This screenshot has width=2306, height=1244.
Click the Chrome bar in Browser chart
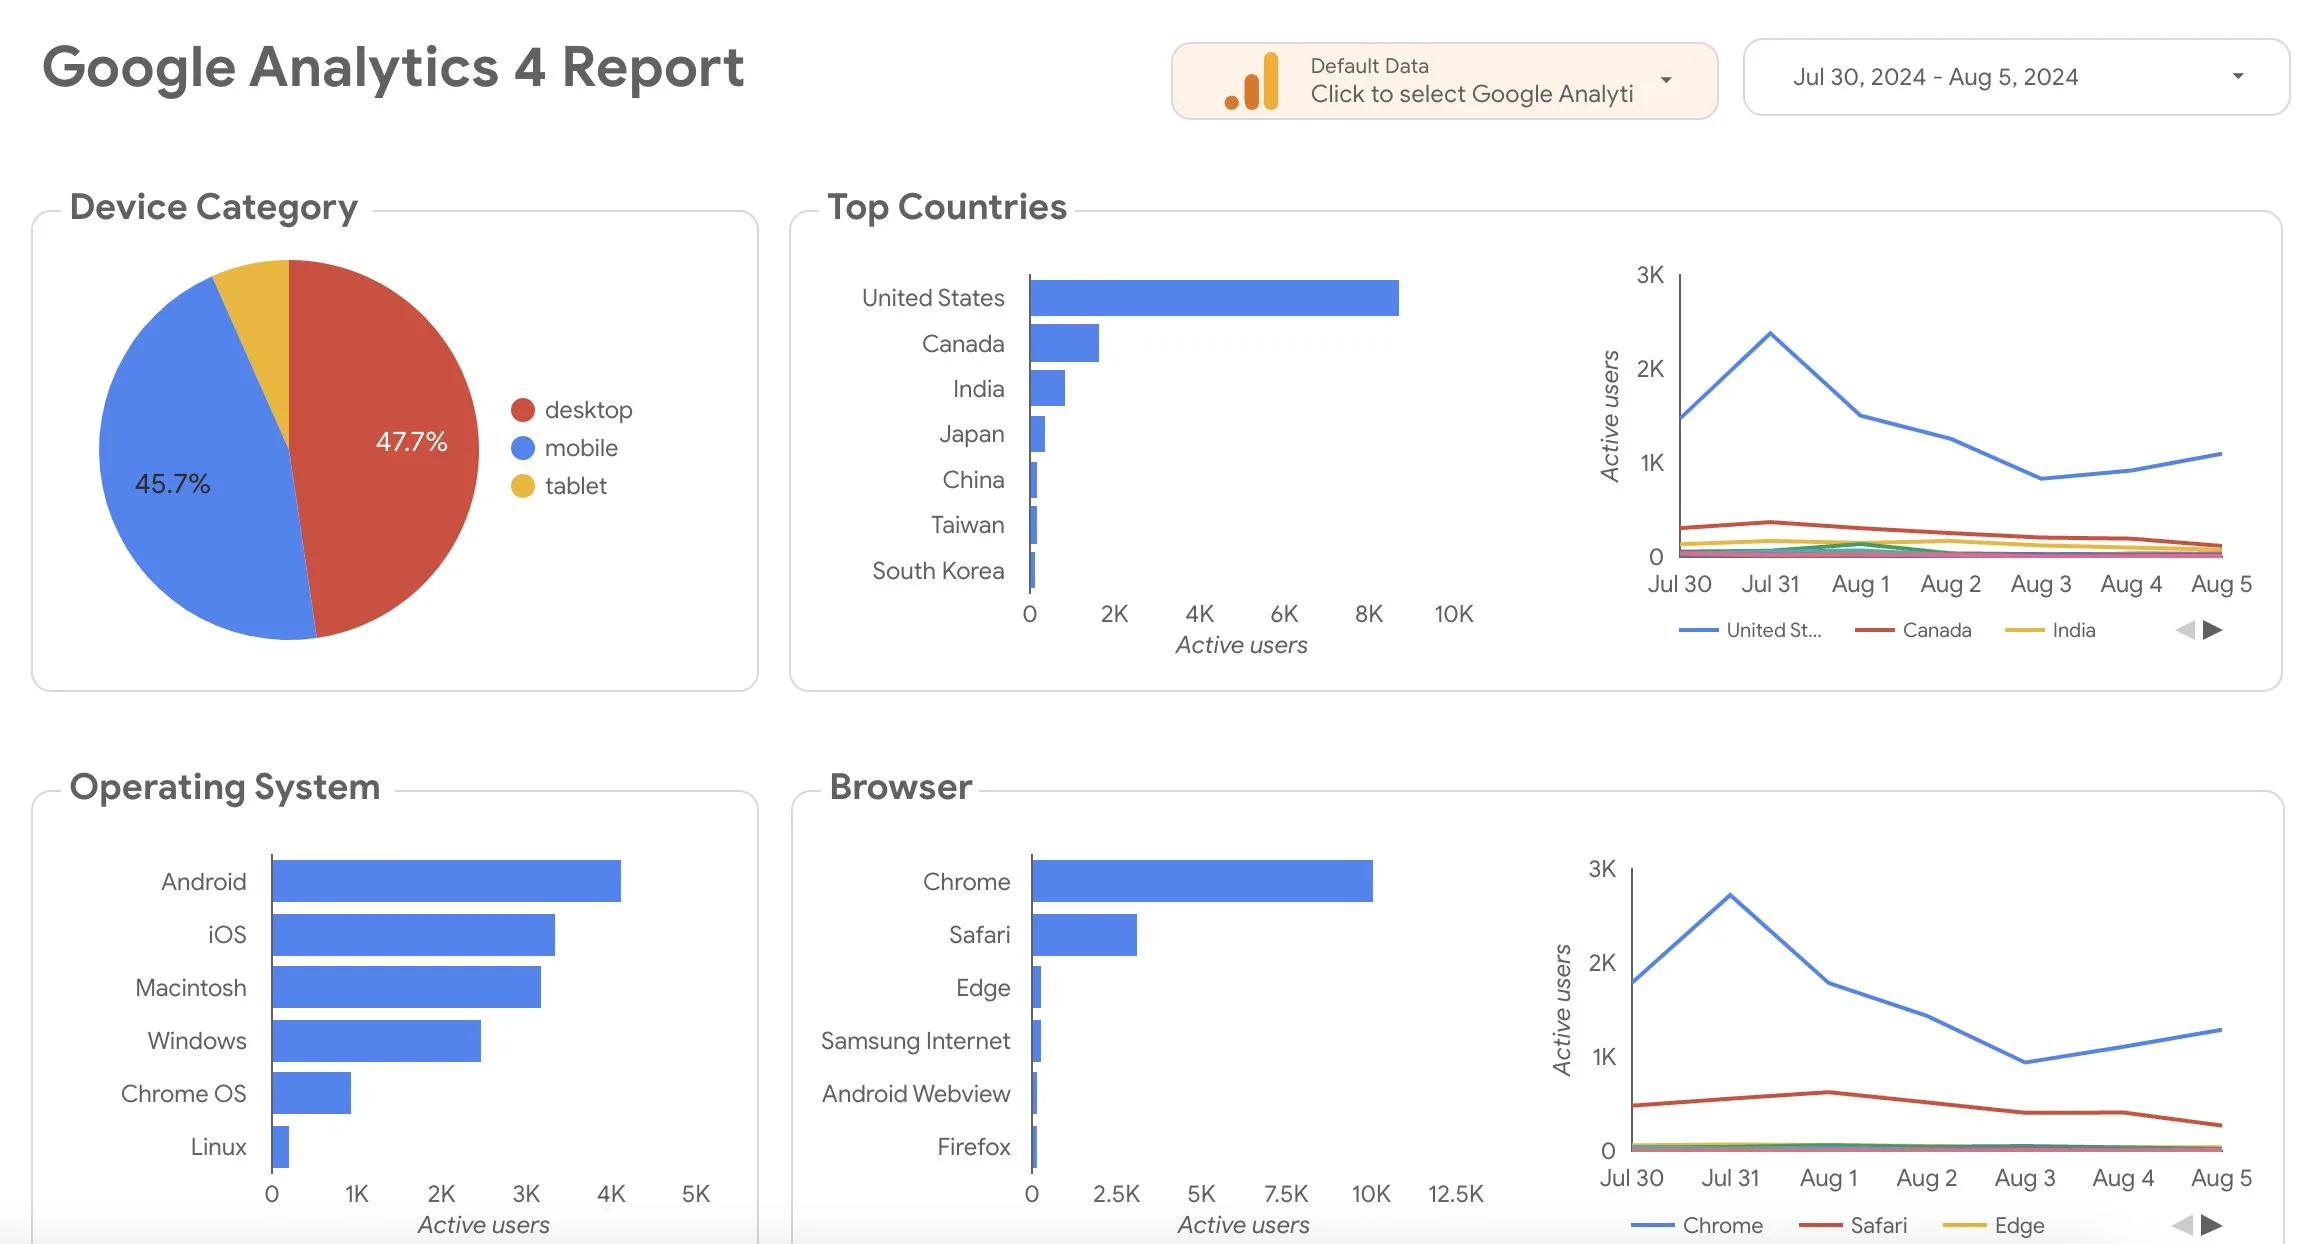[x=1202, y=881]
